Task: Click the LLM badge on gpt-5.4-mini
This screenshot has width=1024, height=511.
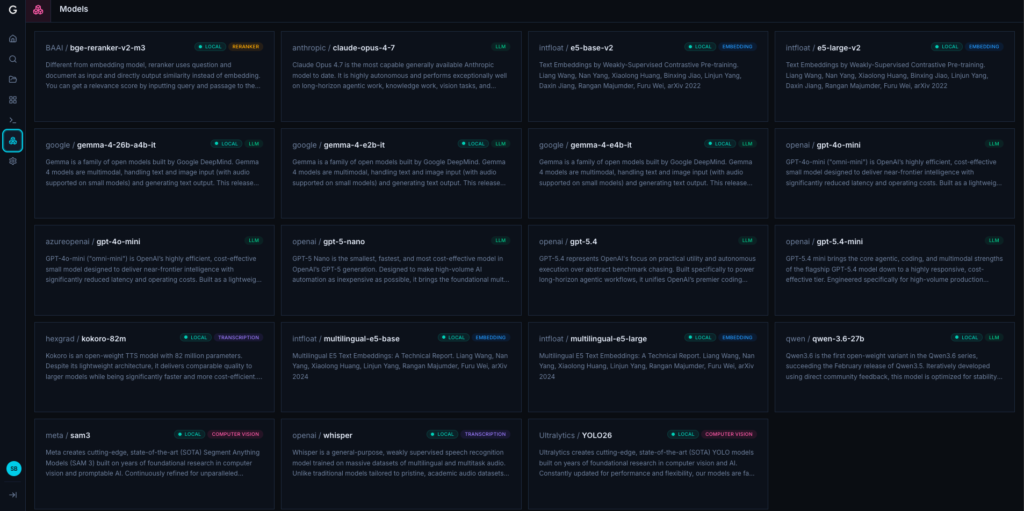Action: pyautogui.click(x=995, y=240)
